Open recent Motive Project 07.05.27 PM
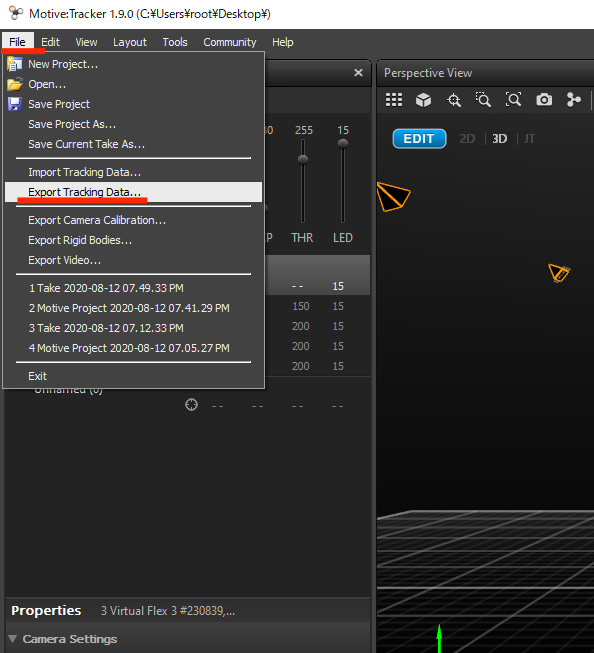Viewport: 594px width, 653px height. tap(133, 348)
